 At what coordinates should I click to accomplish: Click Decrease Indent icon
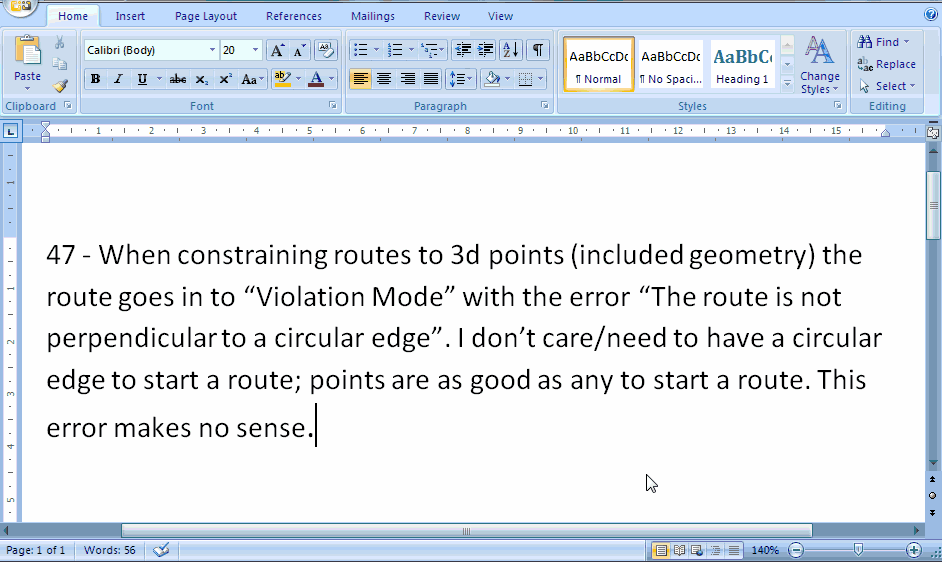click(463, 50)
